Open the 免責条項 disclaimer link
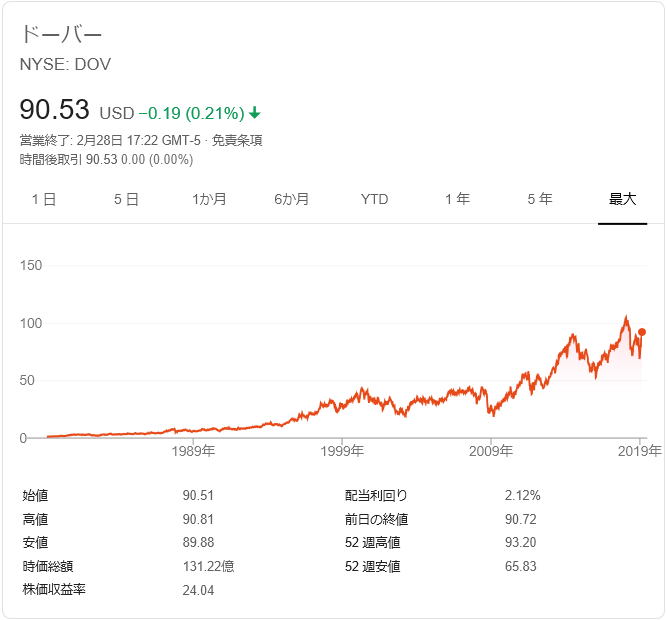The width and height of the screenshot is (667, 620). tap(237, 140)
